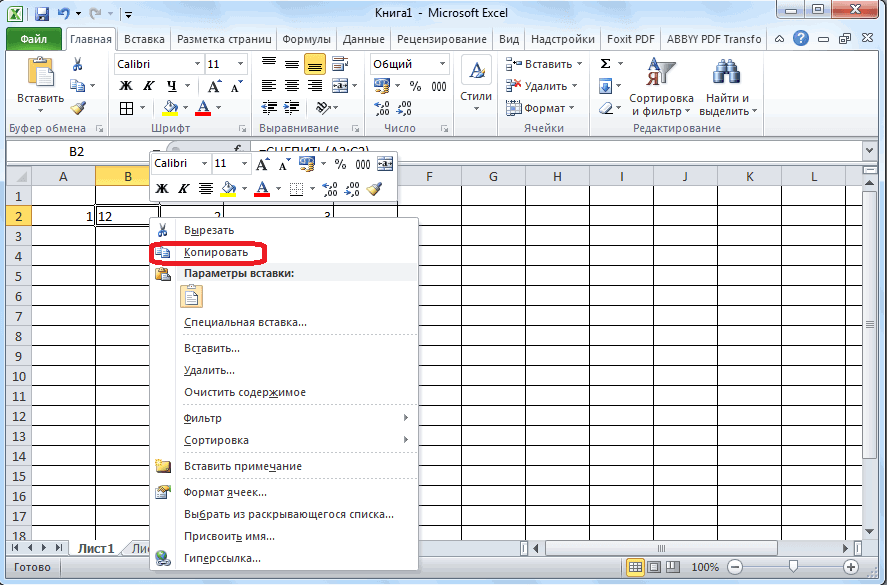This screenshot has height=585, width=887.
Task: Click the Format Painter brush in ribbon clipboard
Action: click(78, 108)
